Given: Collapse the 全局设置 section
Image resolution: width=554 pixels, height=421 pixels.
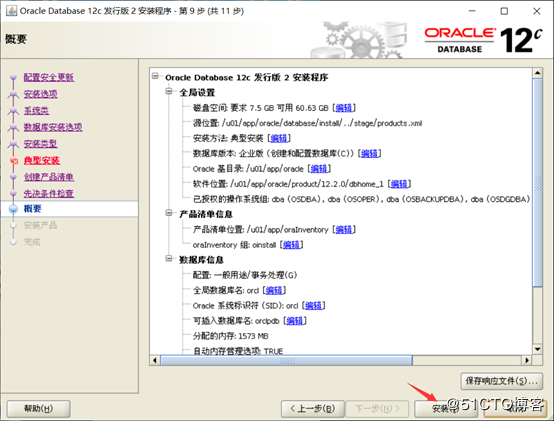Looking at the screenshot, I should 169,91.
